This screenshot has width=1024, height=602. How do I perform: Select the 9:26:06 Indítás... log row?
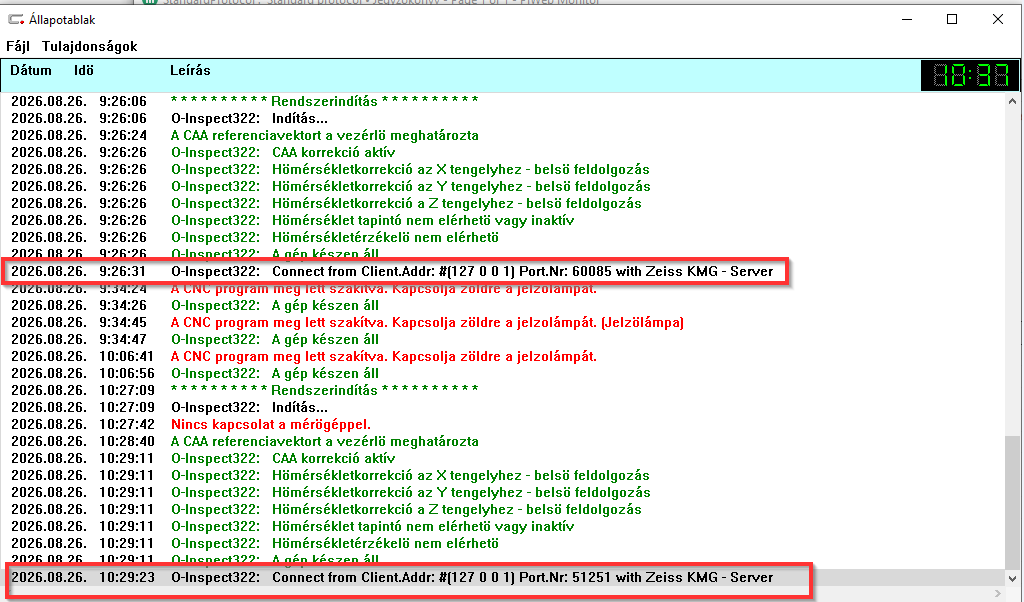(x=503, y=118)
